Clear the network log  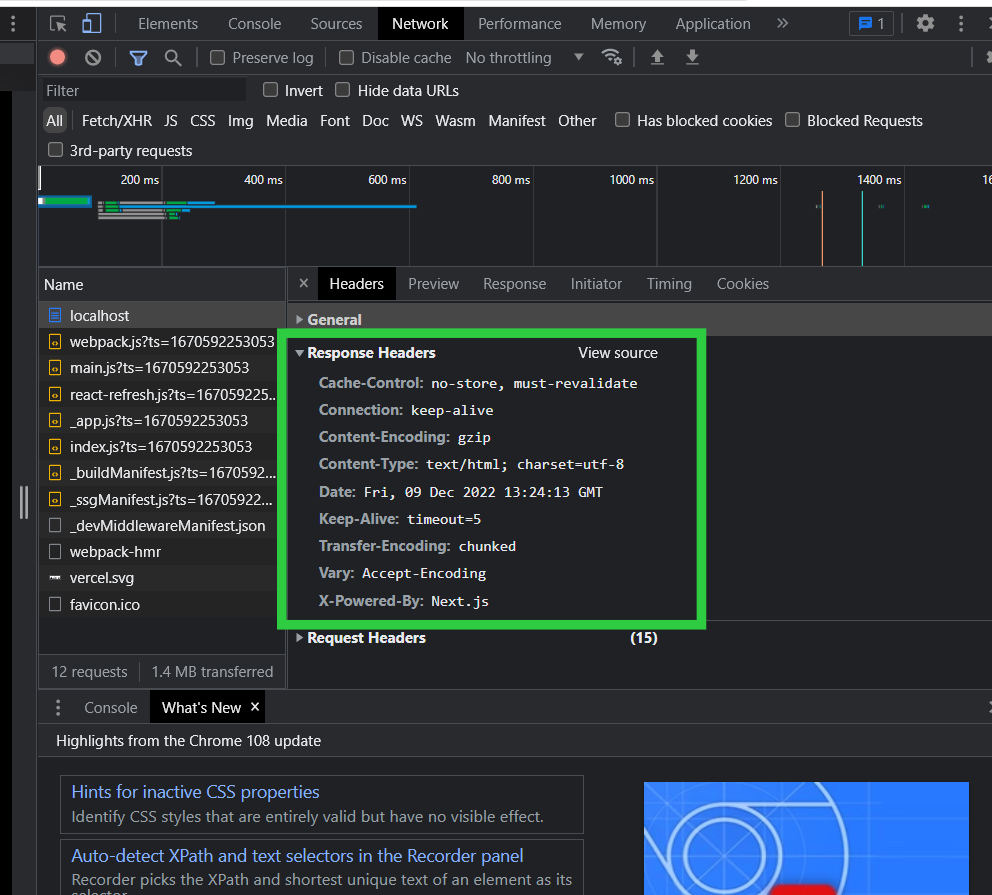pyautogui.click(x=93, y=58)
